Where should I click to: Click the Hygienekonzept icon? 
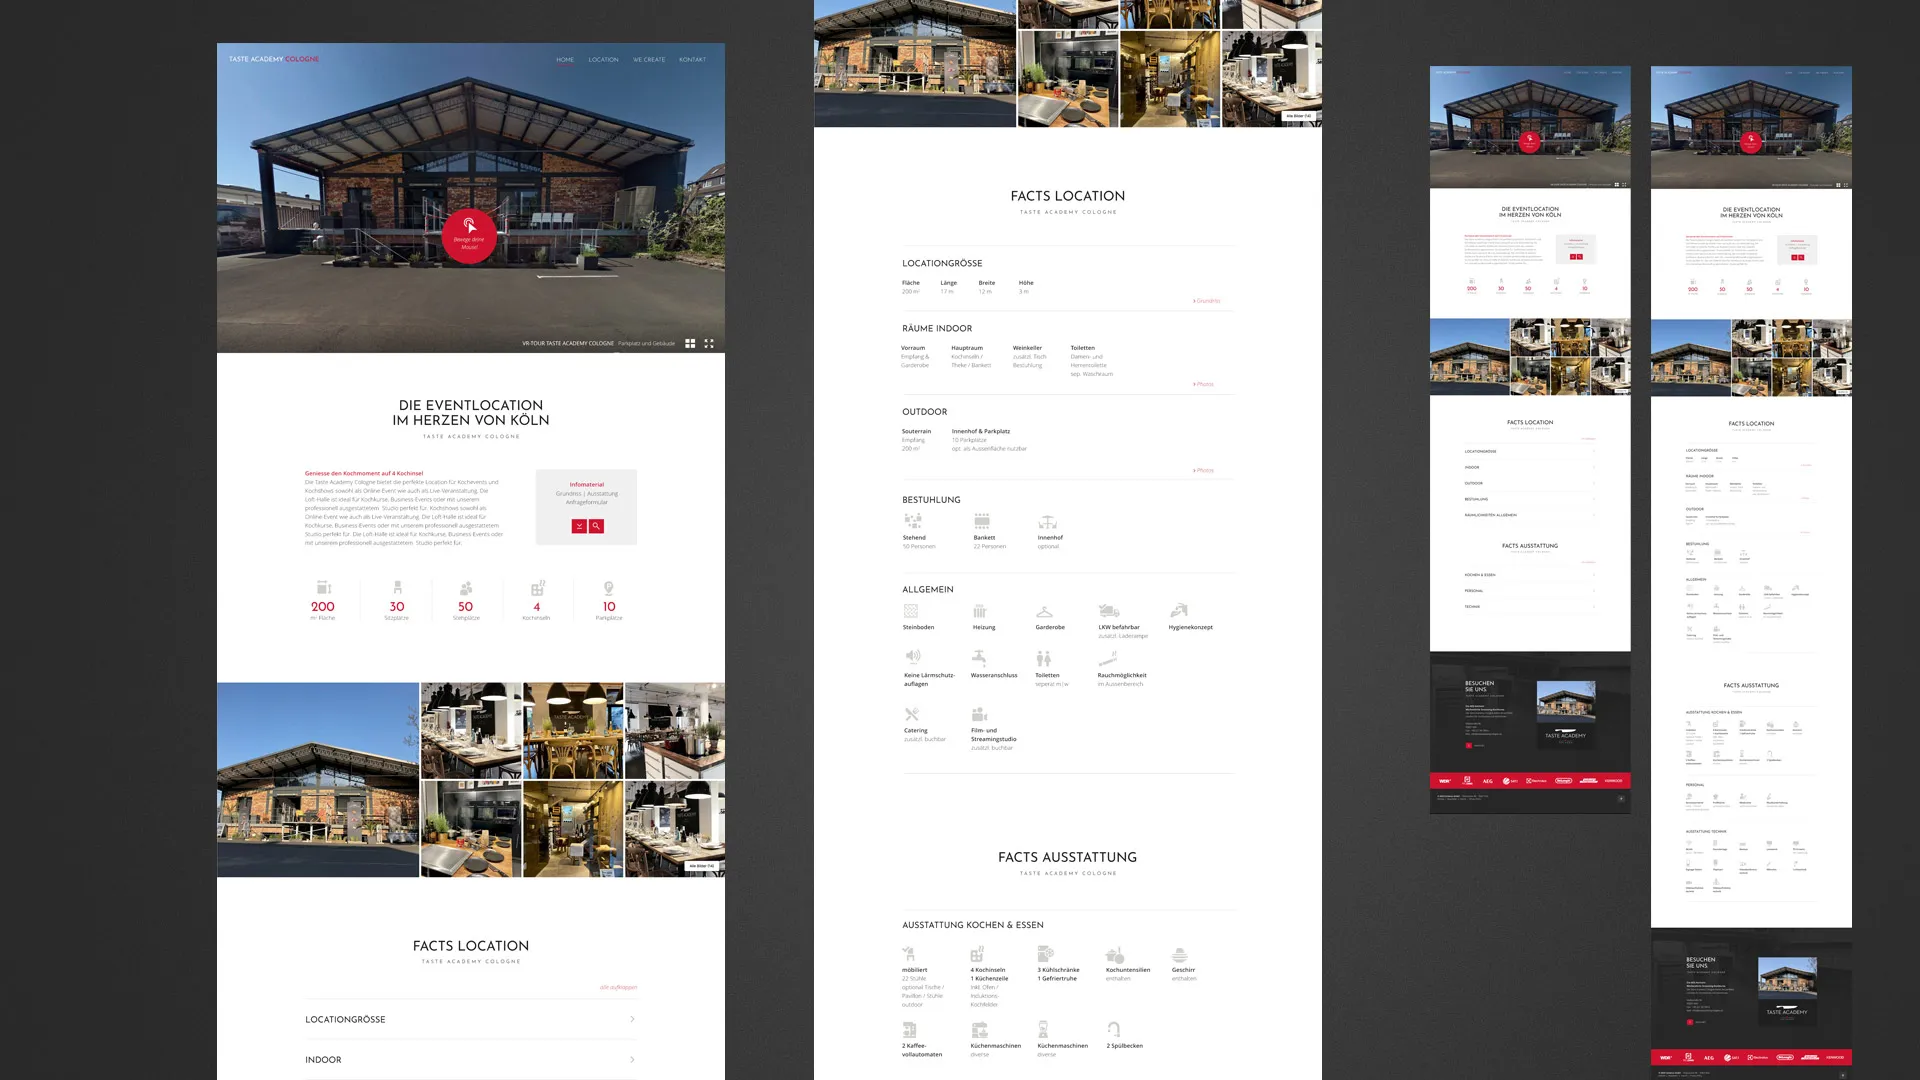[1179, 611]
